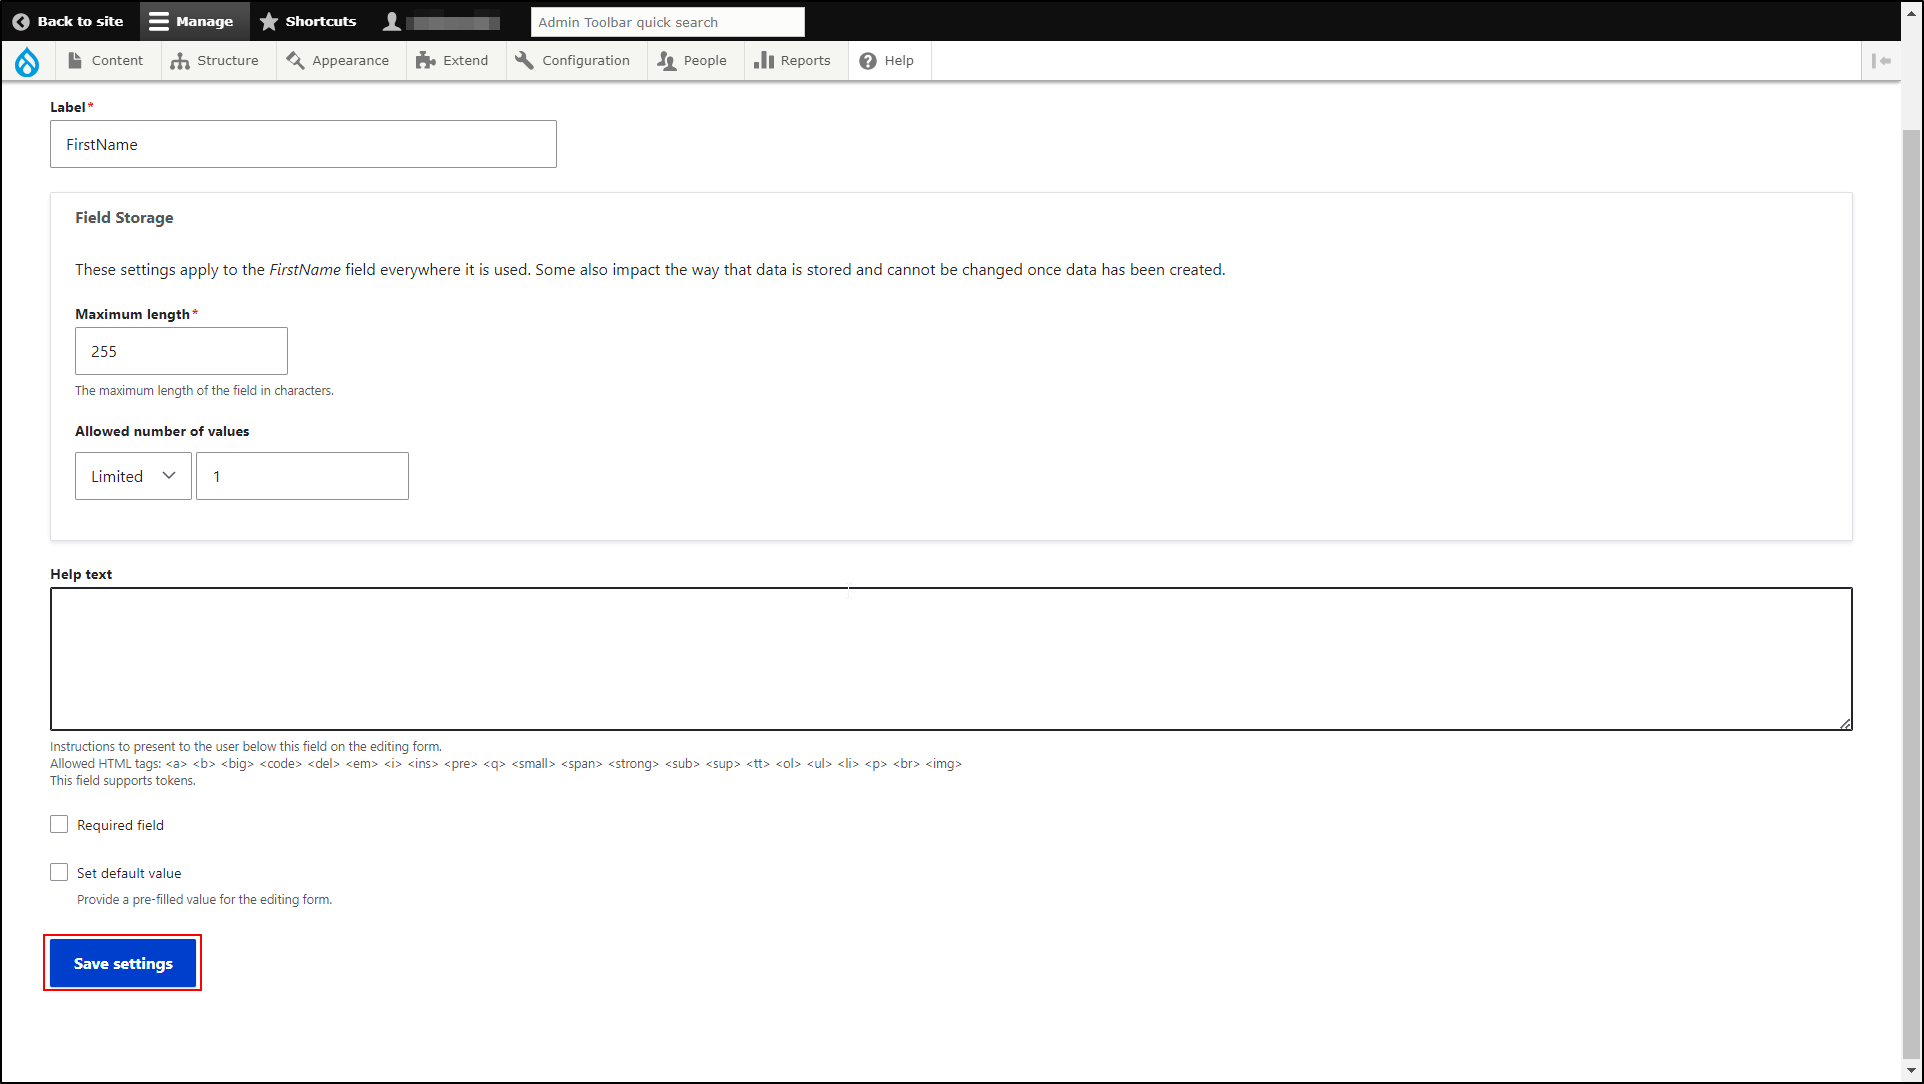
Task: Click the Drupal logo icon
Action: [27, 60]
